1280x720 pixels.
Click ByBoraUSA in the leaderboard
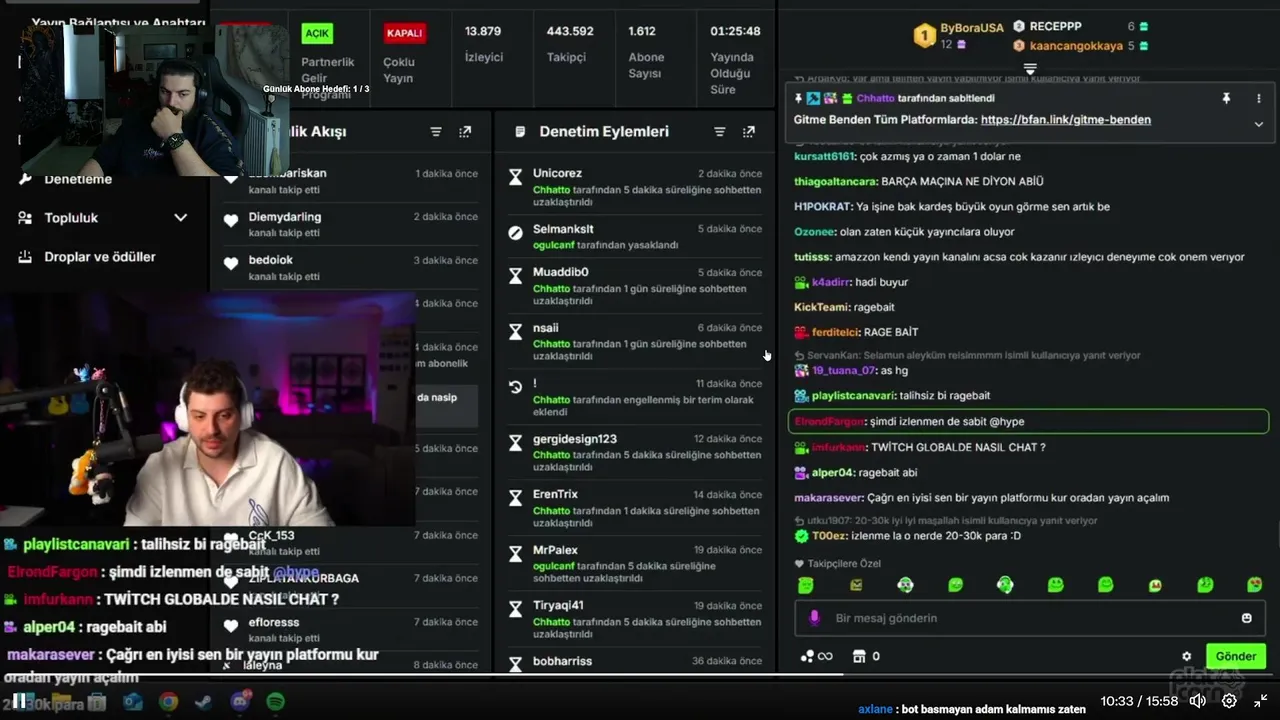click(971, 28)
